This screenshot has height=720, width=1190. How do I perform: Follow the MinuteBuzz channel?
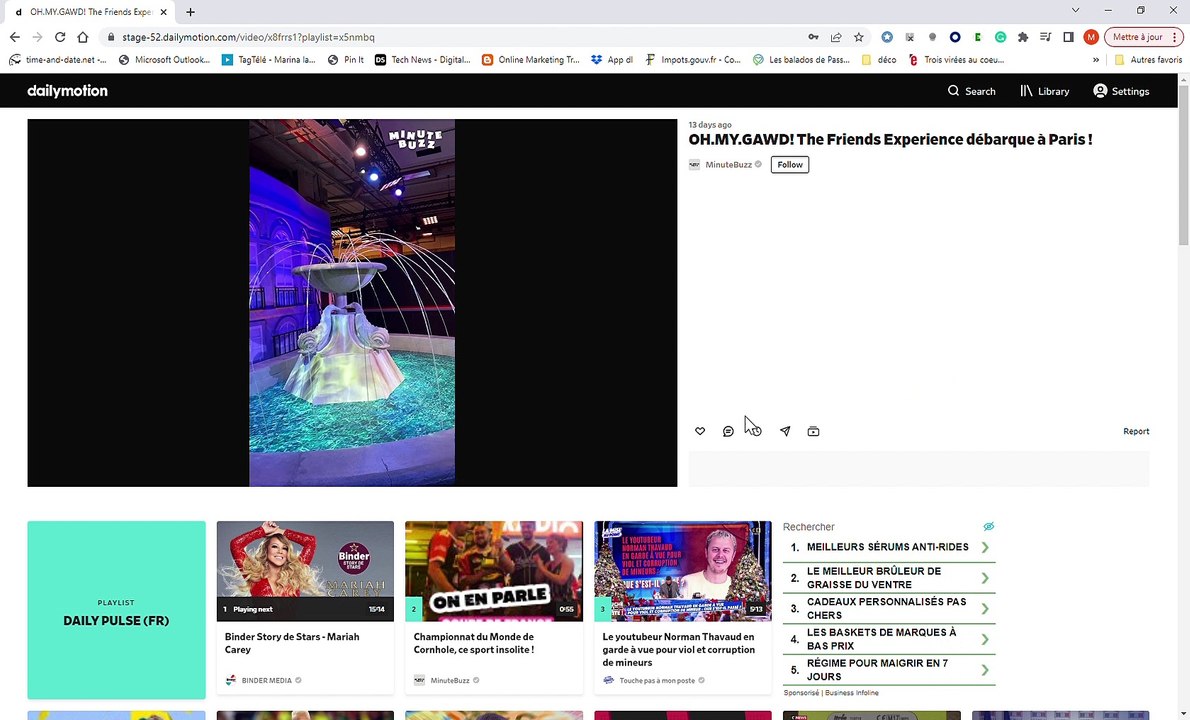click(x=790, y=165)
